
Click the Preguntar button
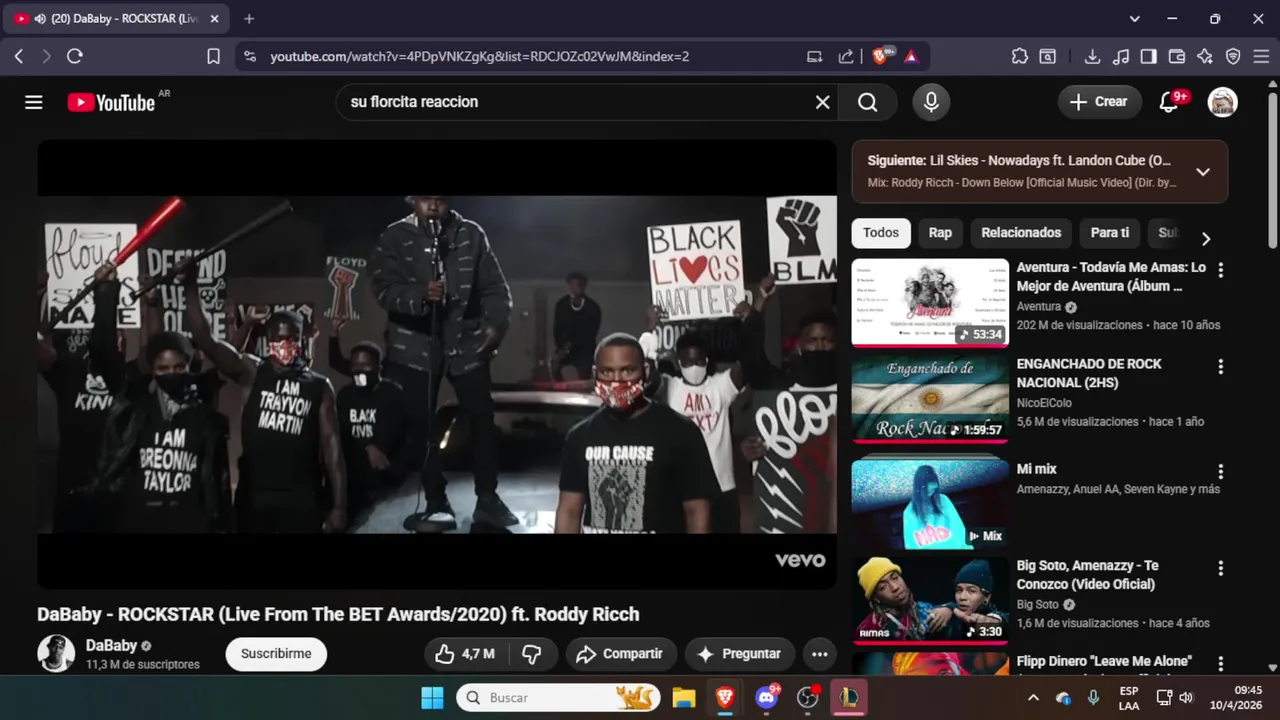pyautogui.click(x=740, y=654)
